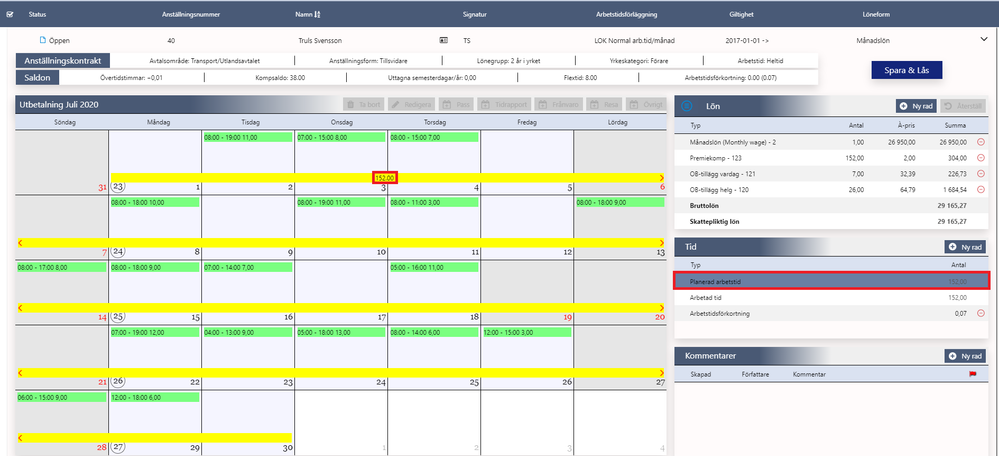Viewport: 999px width, 456px height.
Task: Click the circular menu icon beside Lön
Action: click(687, 106)
